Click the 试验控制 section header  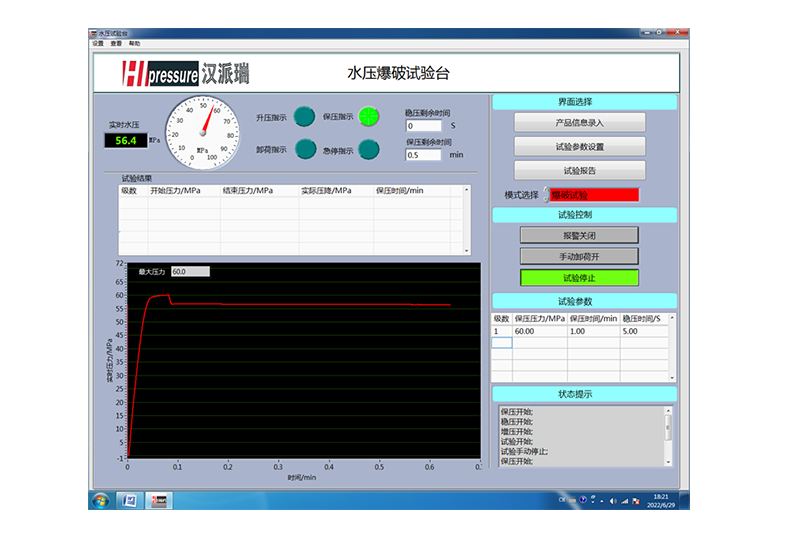584,215
